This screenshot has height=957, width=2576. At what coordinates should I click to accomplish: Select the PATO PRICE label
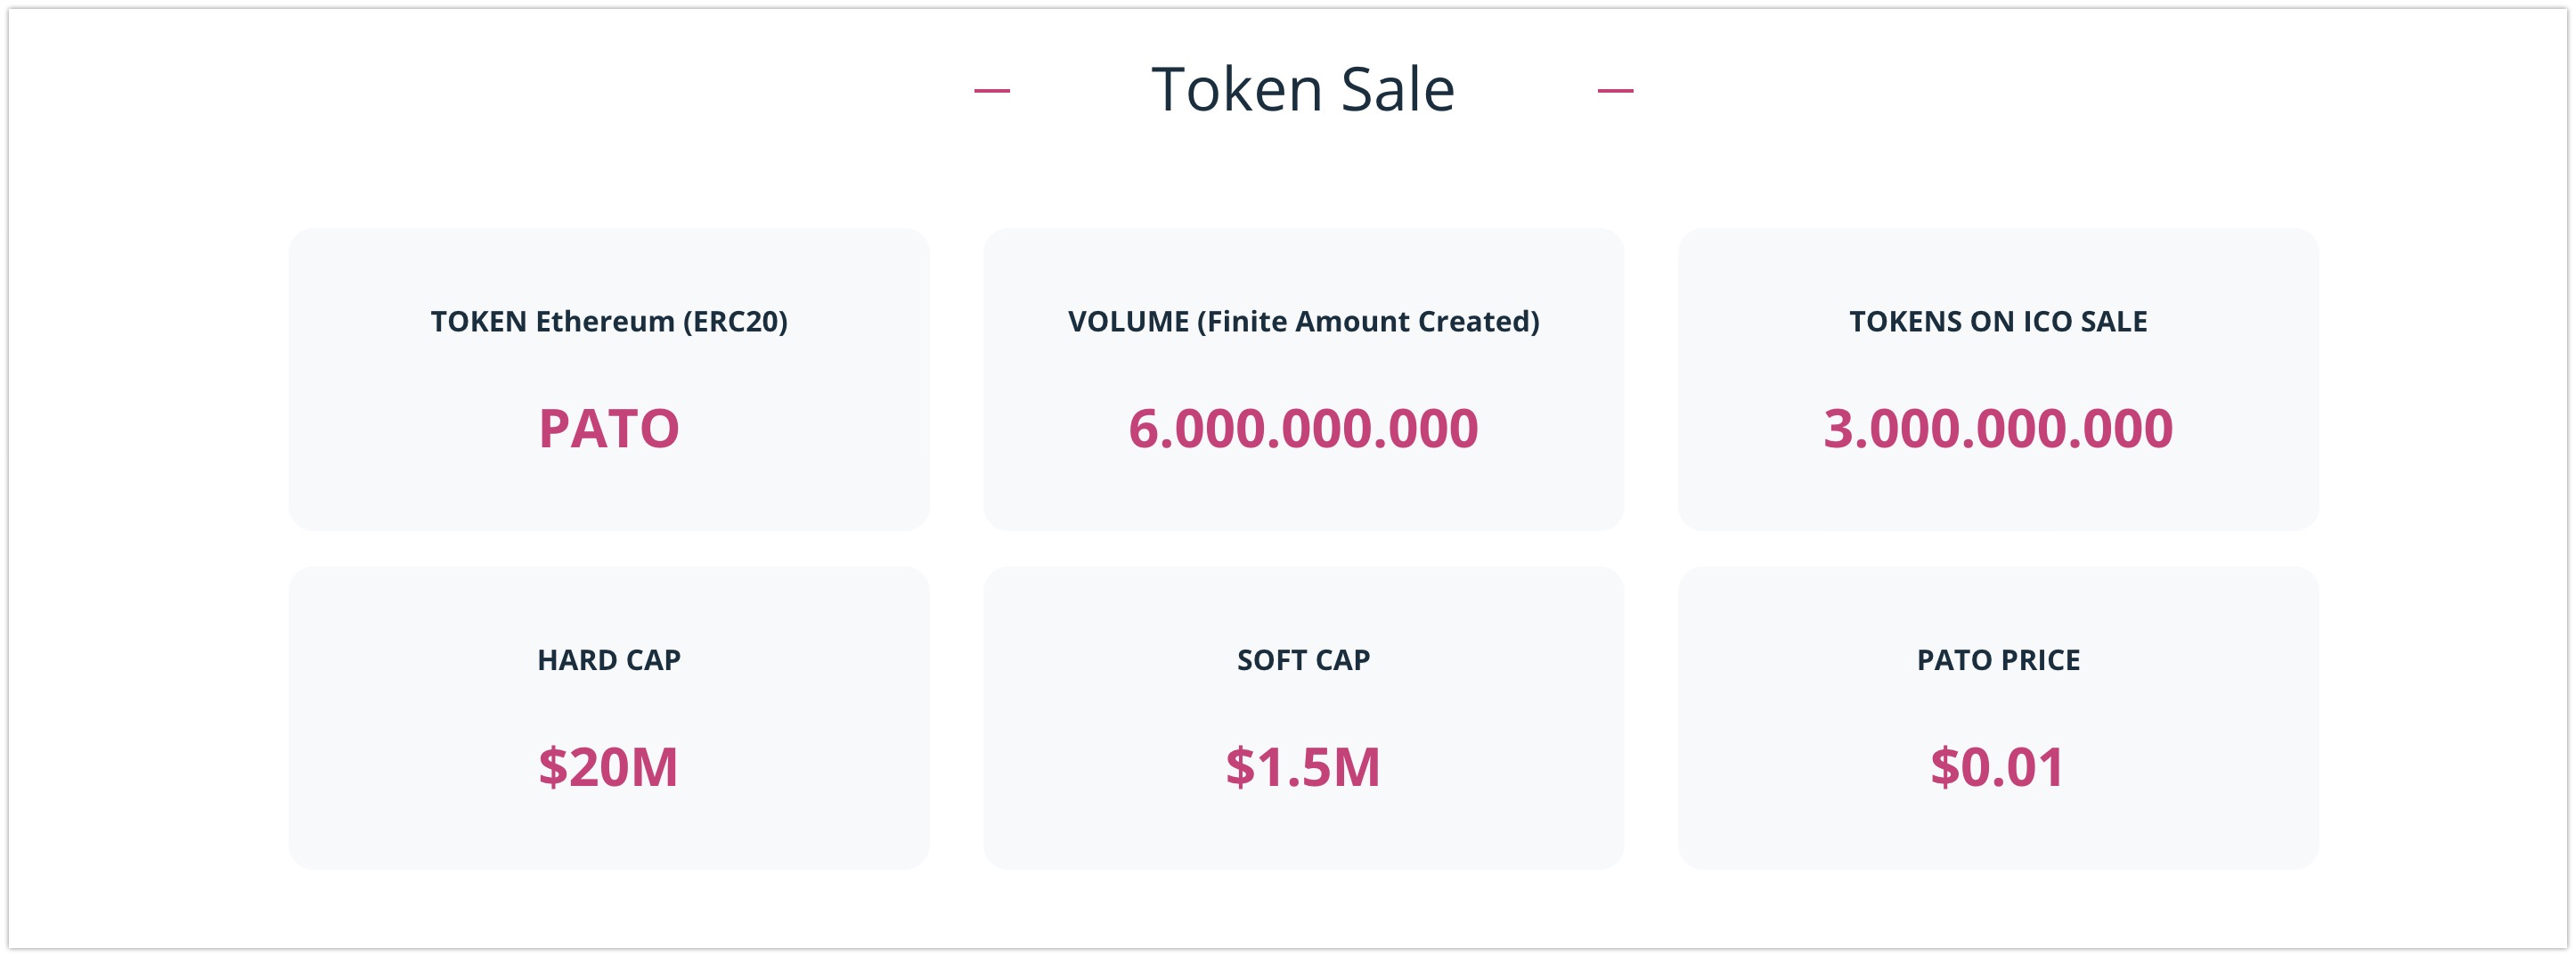pyautogui.click(x=1998, y=660)
